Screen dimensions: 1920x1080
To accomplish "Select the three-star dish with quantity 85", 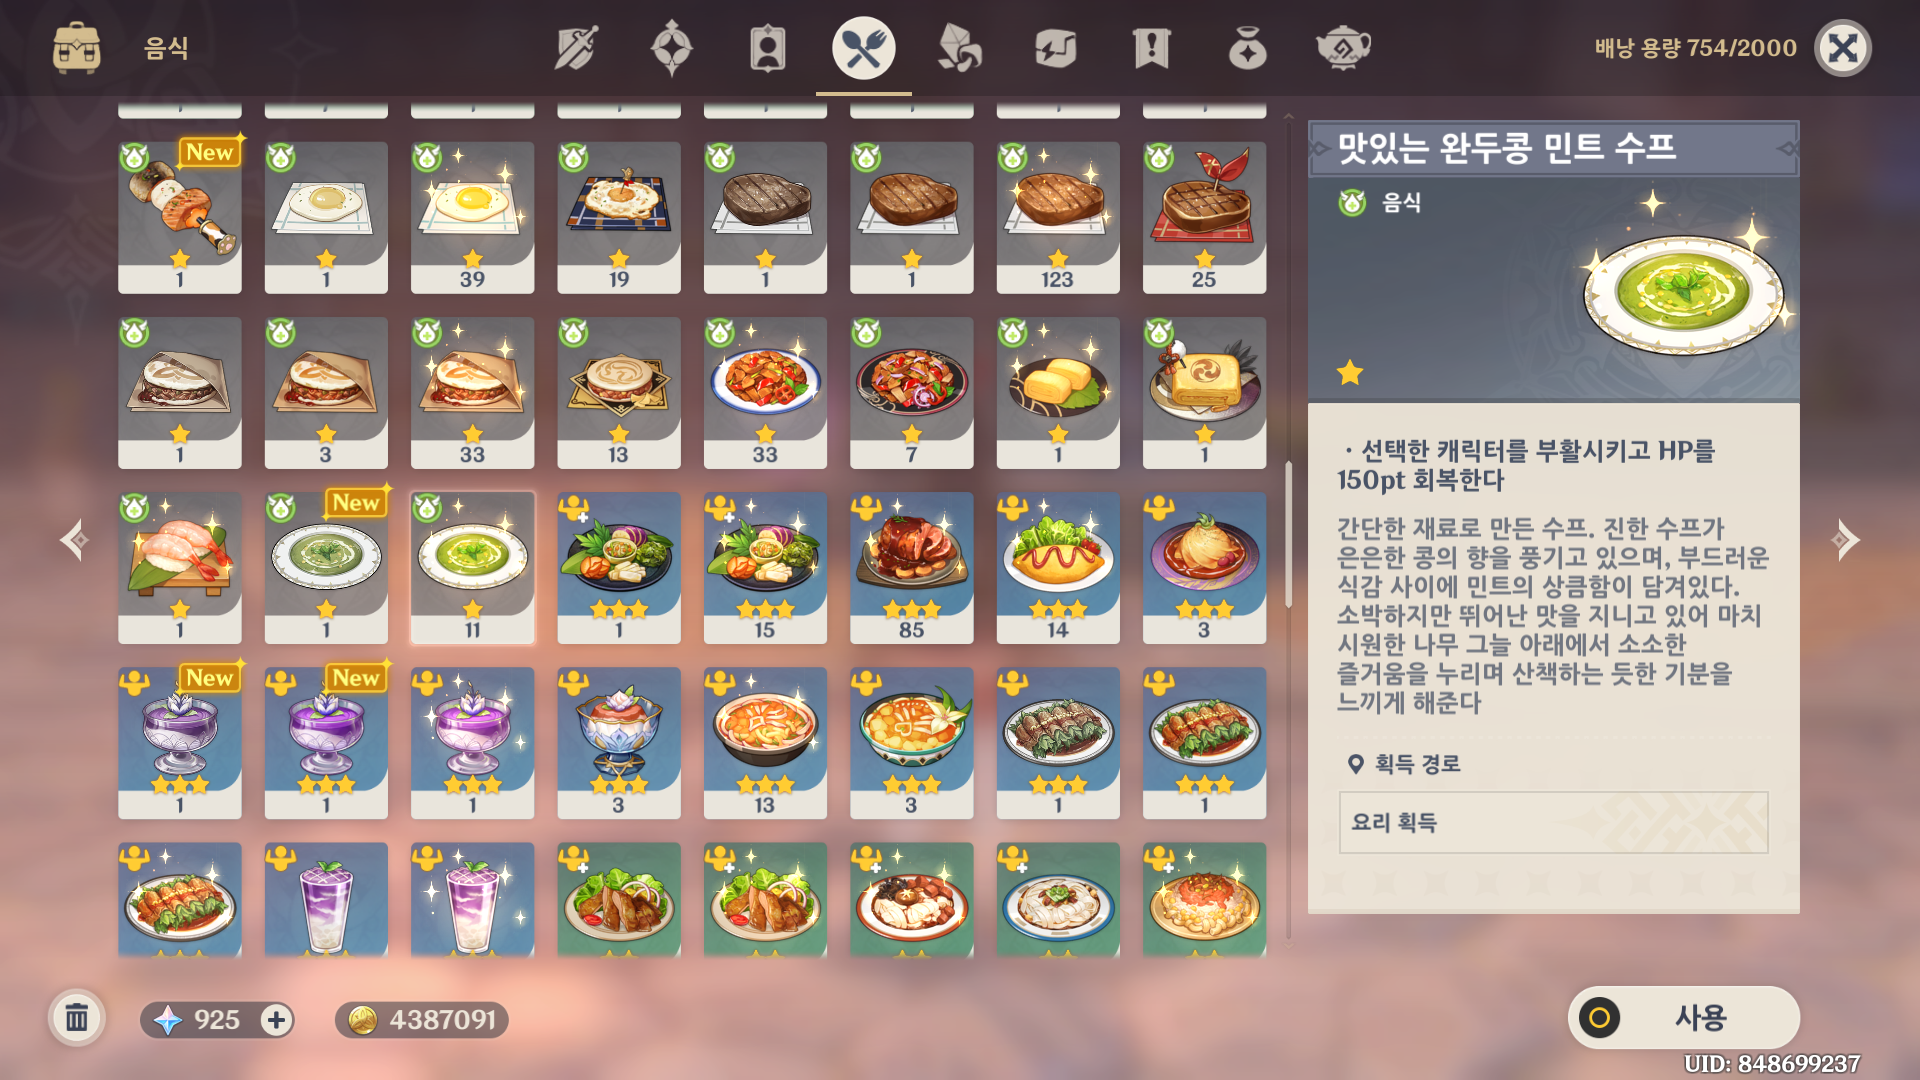I will coord(911,567).
